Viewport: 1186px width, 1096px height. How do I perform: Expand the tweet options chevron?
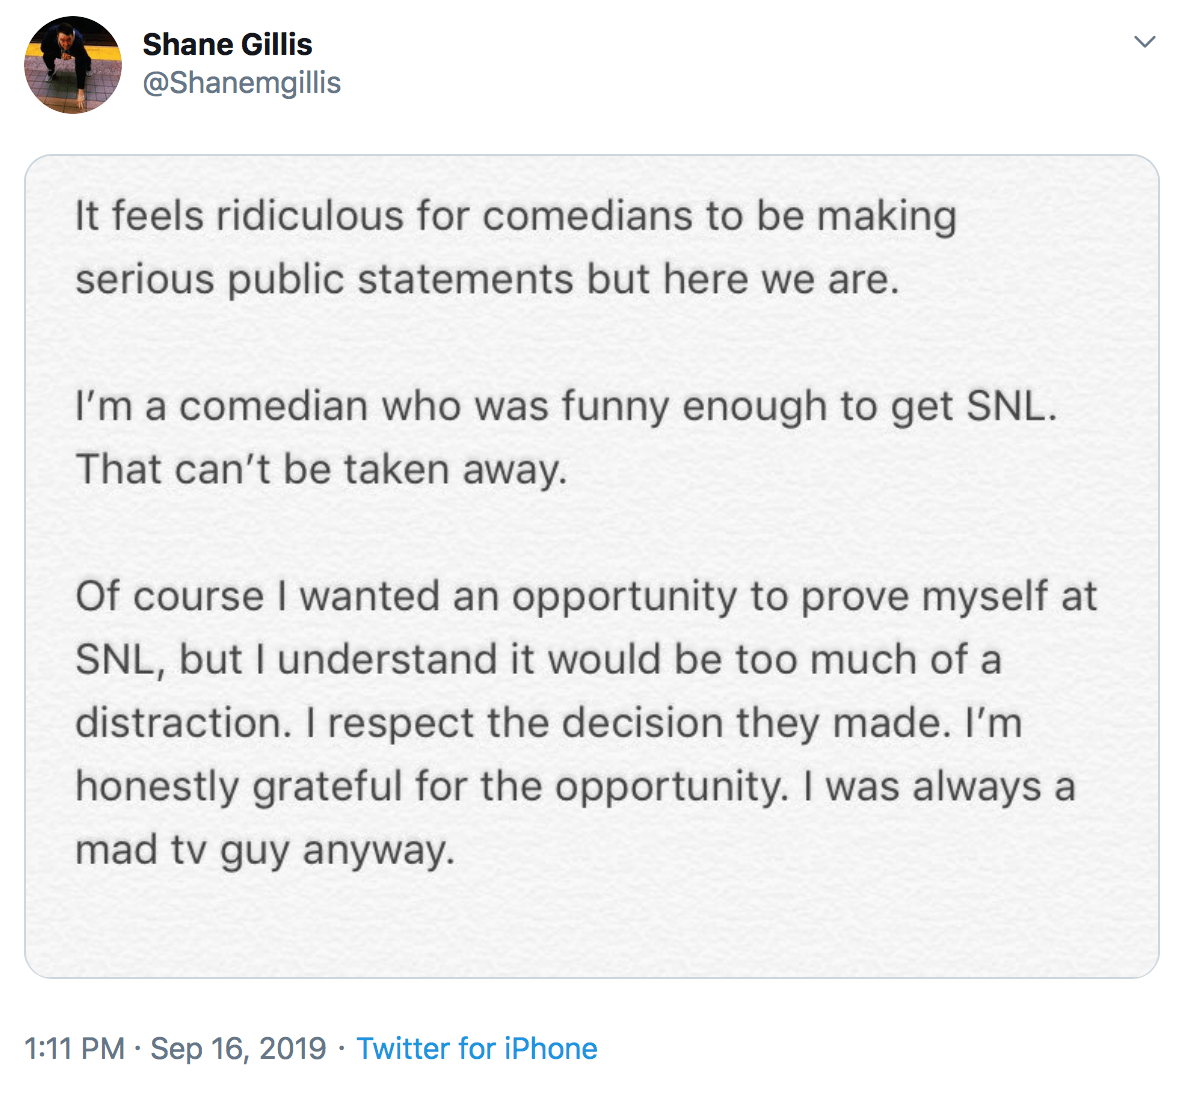(1145, 42)
